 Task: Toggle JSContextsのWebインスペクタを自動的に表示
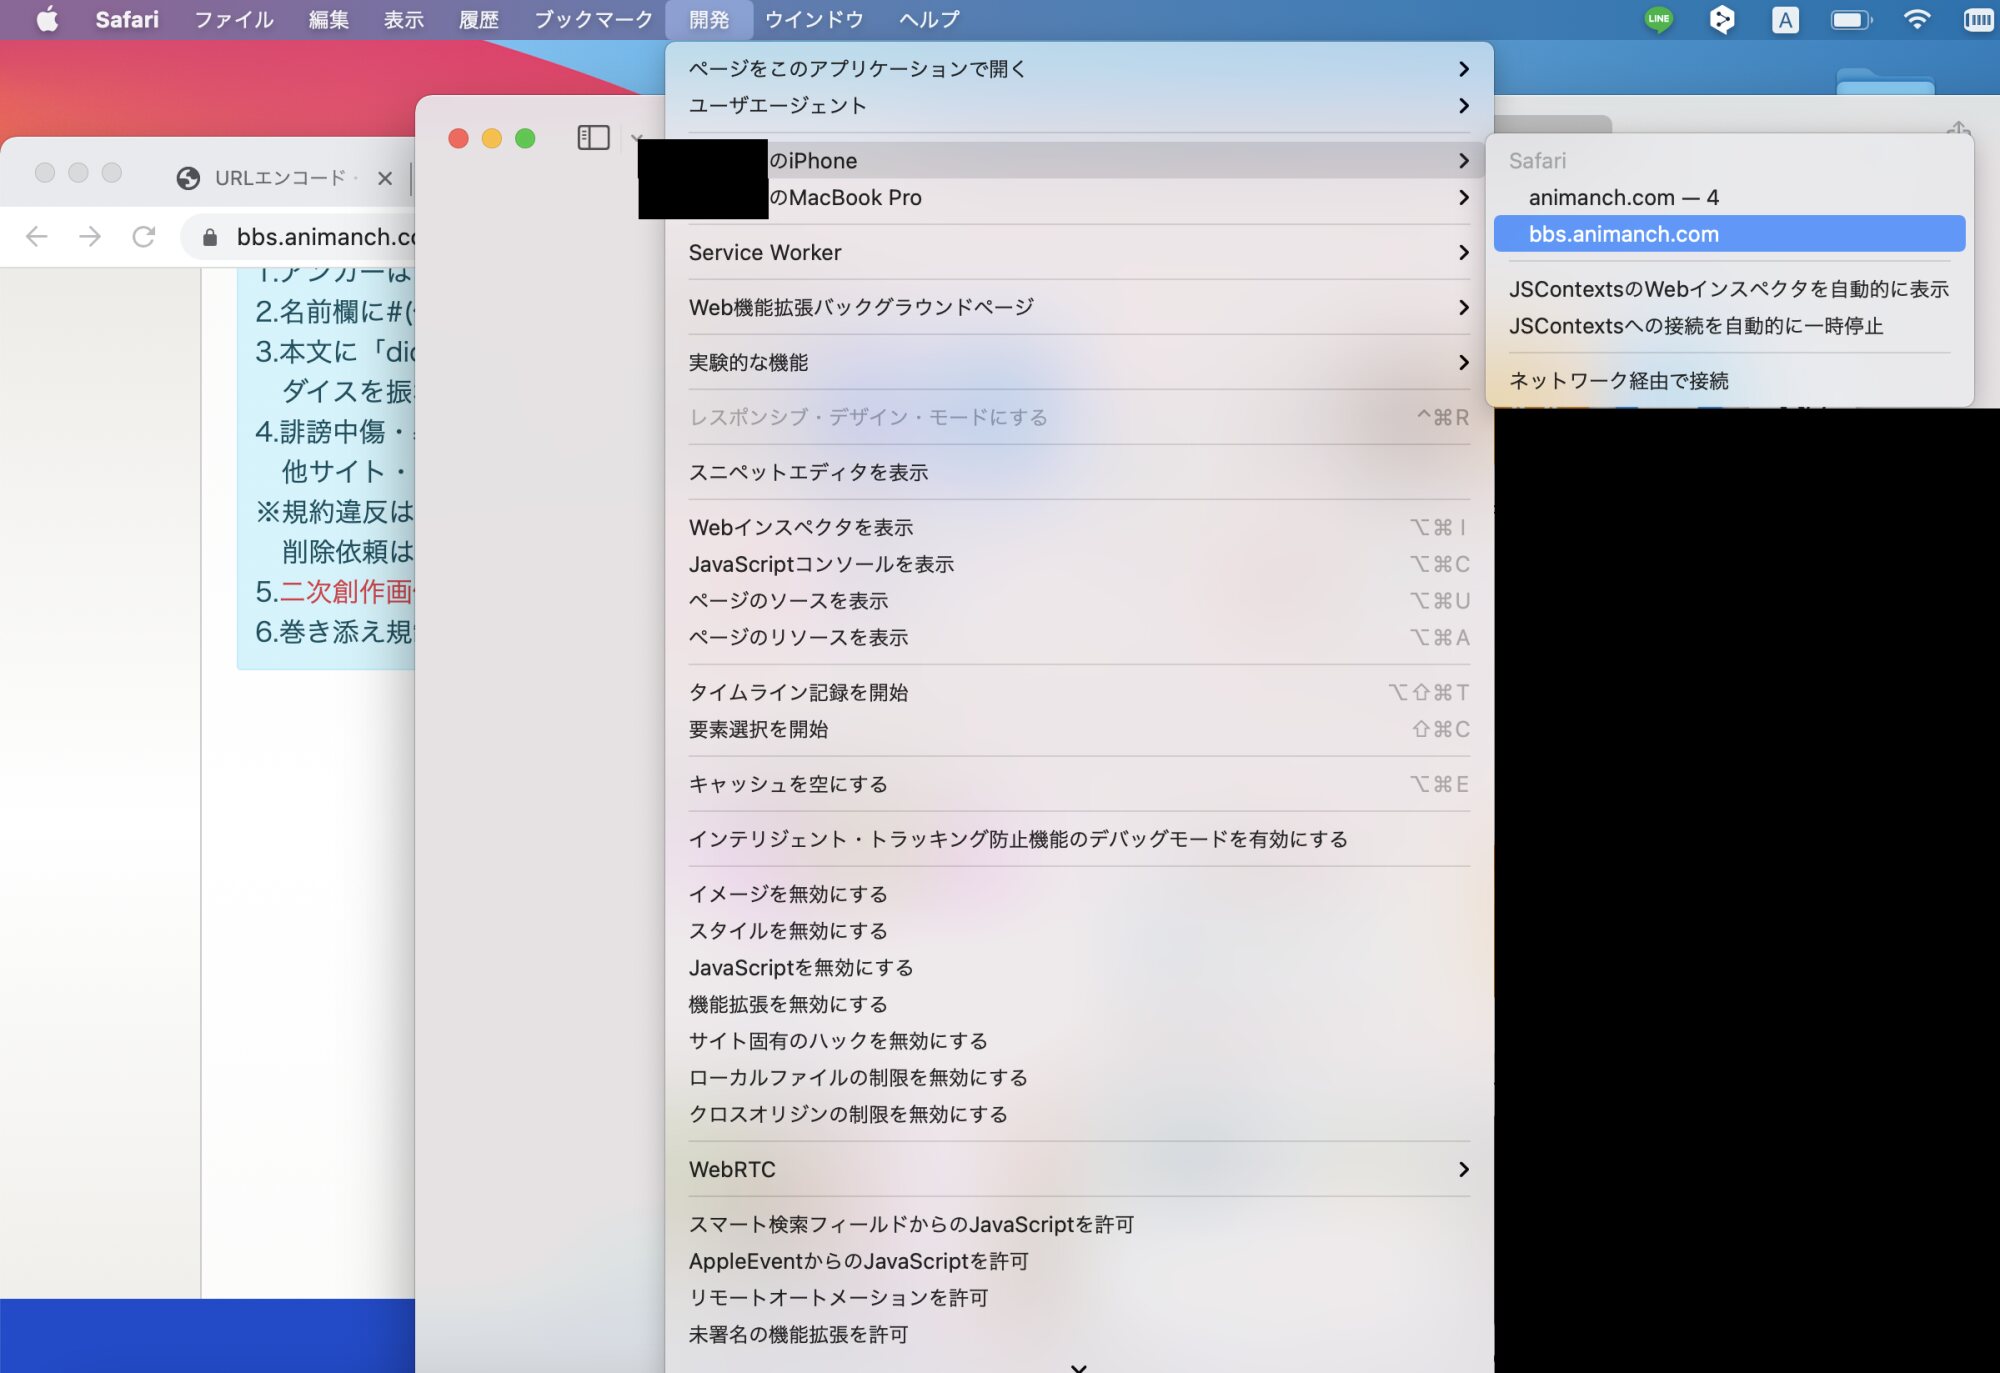tap(1728, 289)
